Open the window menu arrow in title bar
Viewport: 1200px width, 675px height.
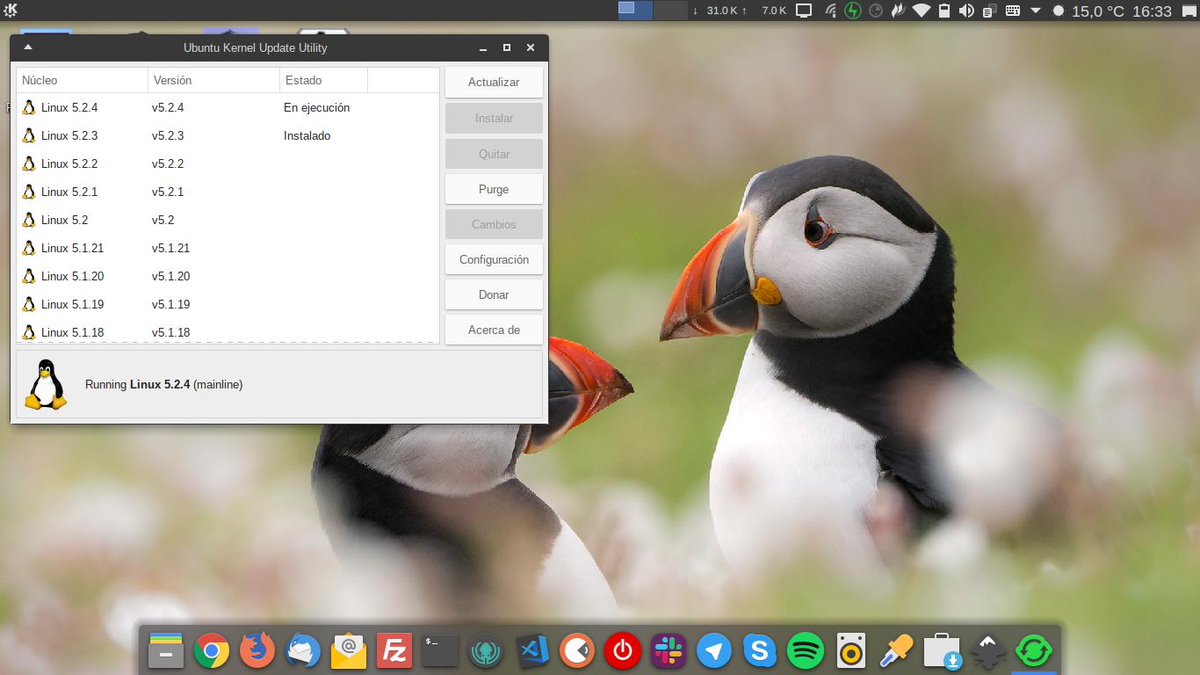click(x=28, y=47)
